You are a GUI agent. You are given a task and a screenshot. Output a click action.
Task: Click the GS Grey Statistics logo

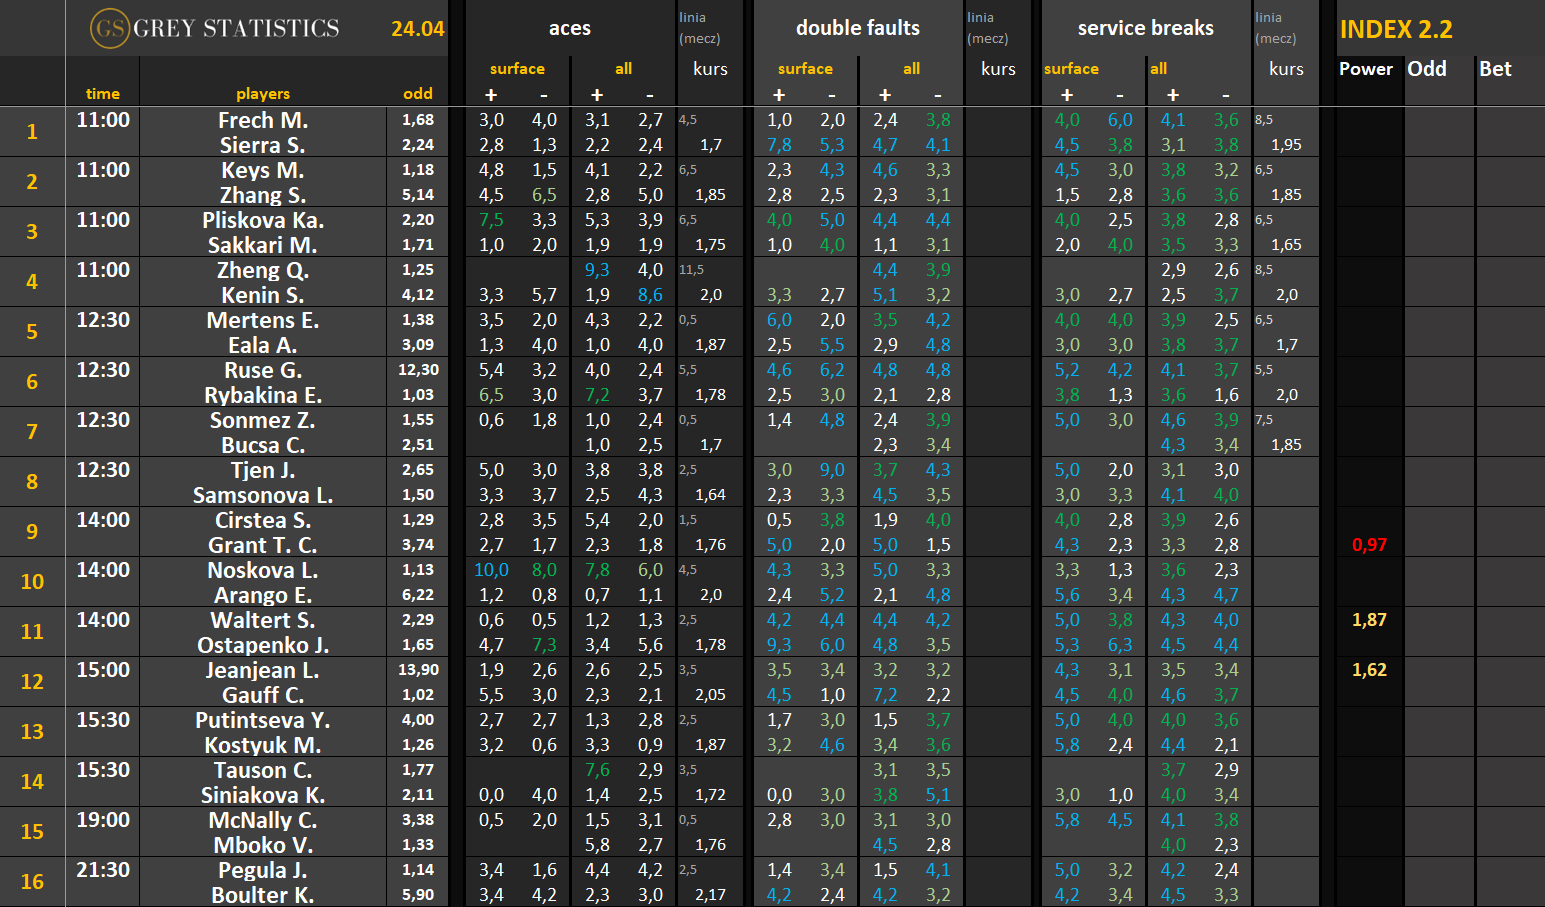click(215, 28)
